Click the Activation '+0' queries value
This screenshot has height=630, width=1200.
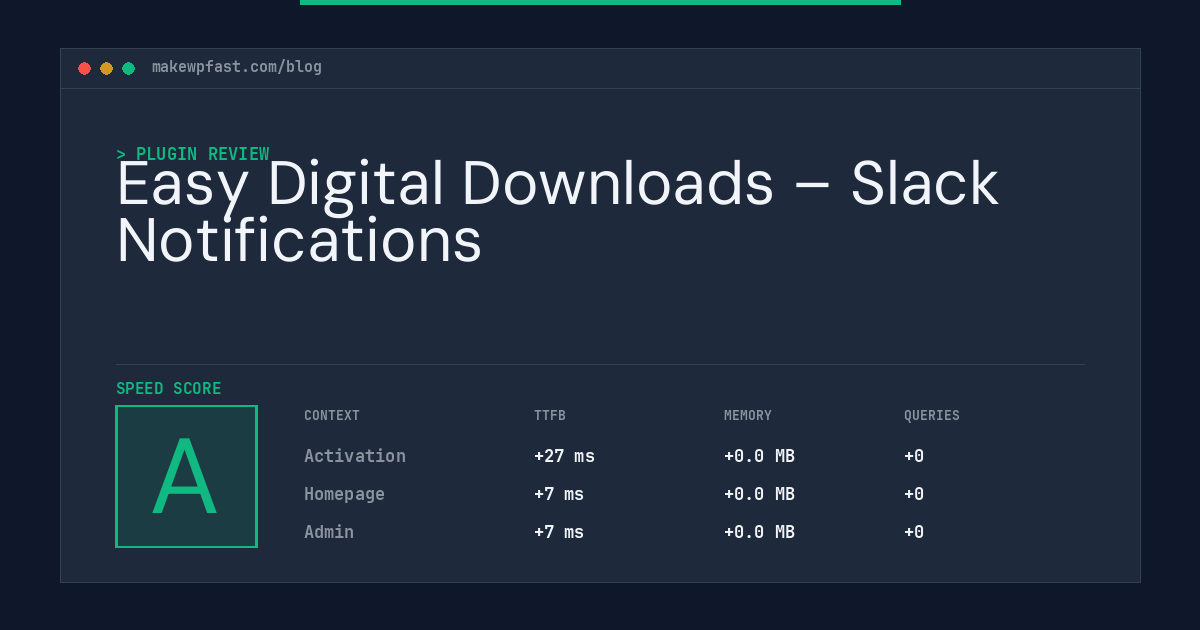coord(914,456)
